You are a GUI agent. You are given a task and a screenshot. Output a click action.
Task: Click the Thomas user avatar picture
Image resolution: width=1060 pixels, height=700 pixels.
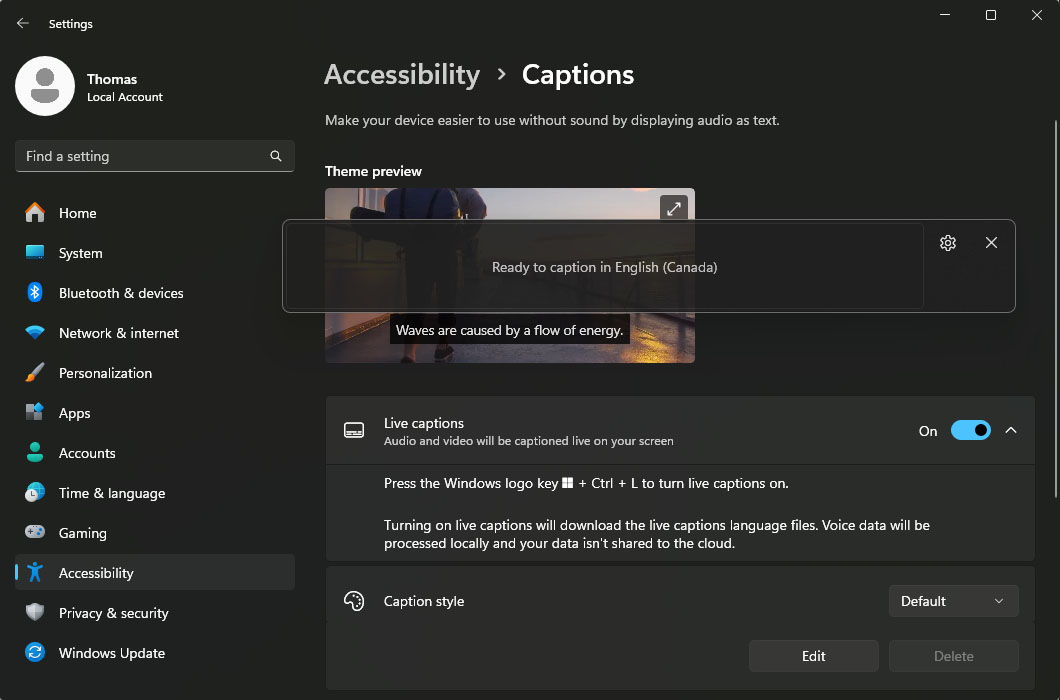coord(45,86)
